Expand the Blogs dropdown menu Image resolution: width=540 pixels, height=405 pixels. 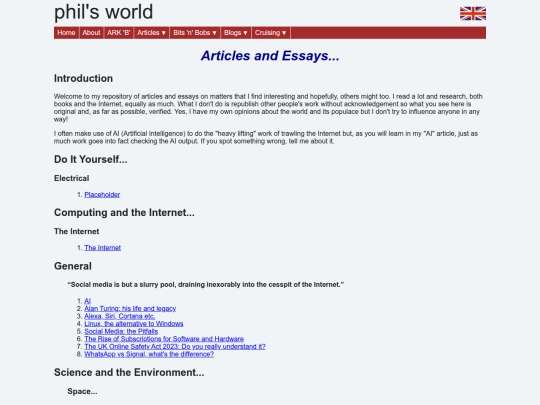(236, 33)
